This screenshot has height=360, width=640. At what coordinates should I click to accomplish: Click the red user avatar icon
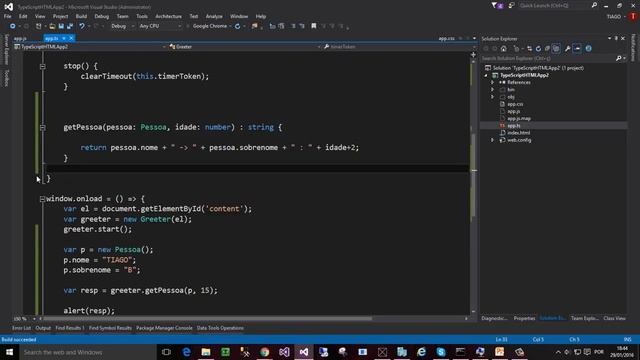coord(633,16)
